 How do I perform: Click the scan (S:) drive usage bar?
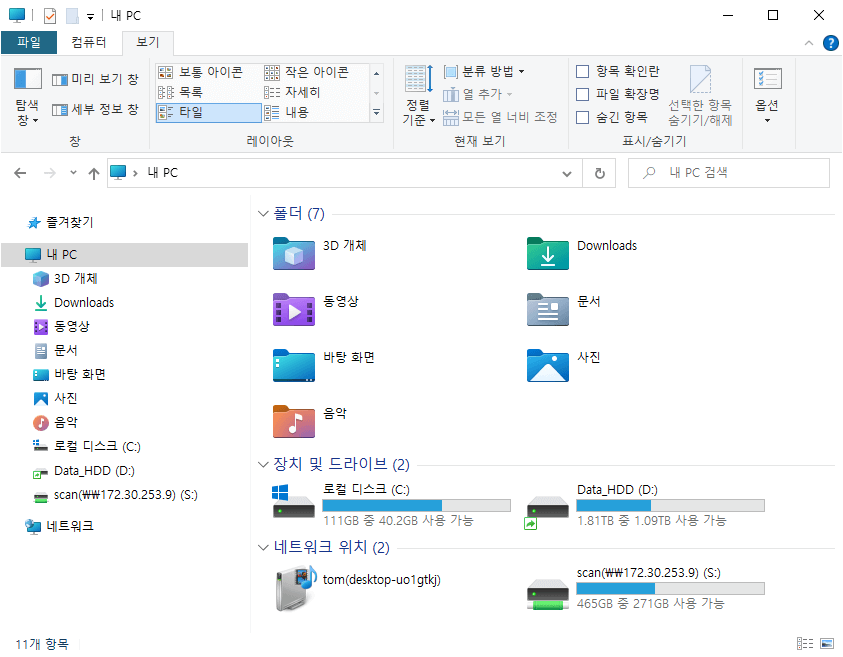point(670,588)
